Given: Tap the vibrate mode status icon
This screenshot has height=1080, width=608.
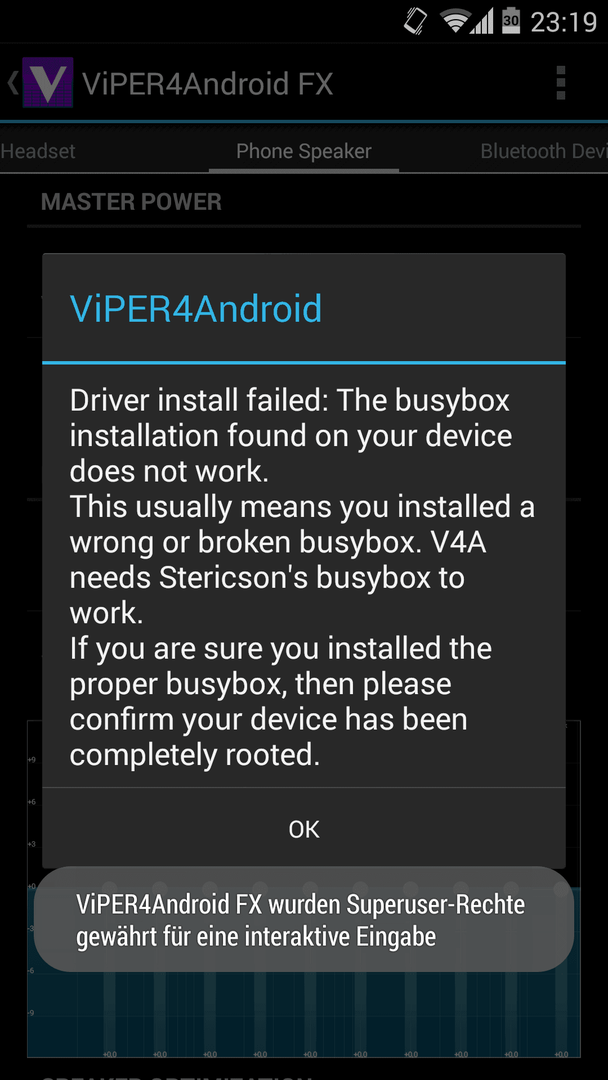Looking at the screenshot, I should [x=415, y=21].
